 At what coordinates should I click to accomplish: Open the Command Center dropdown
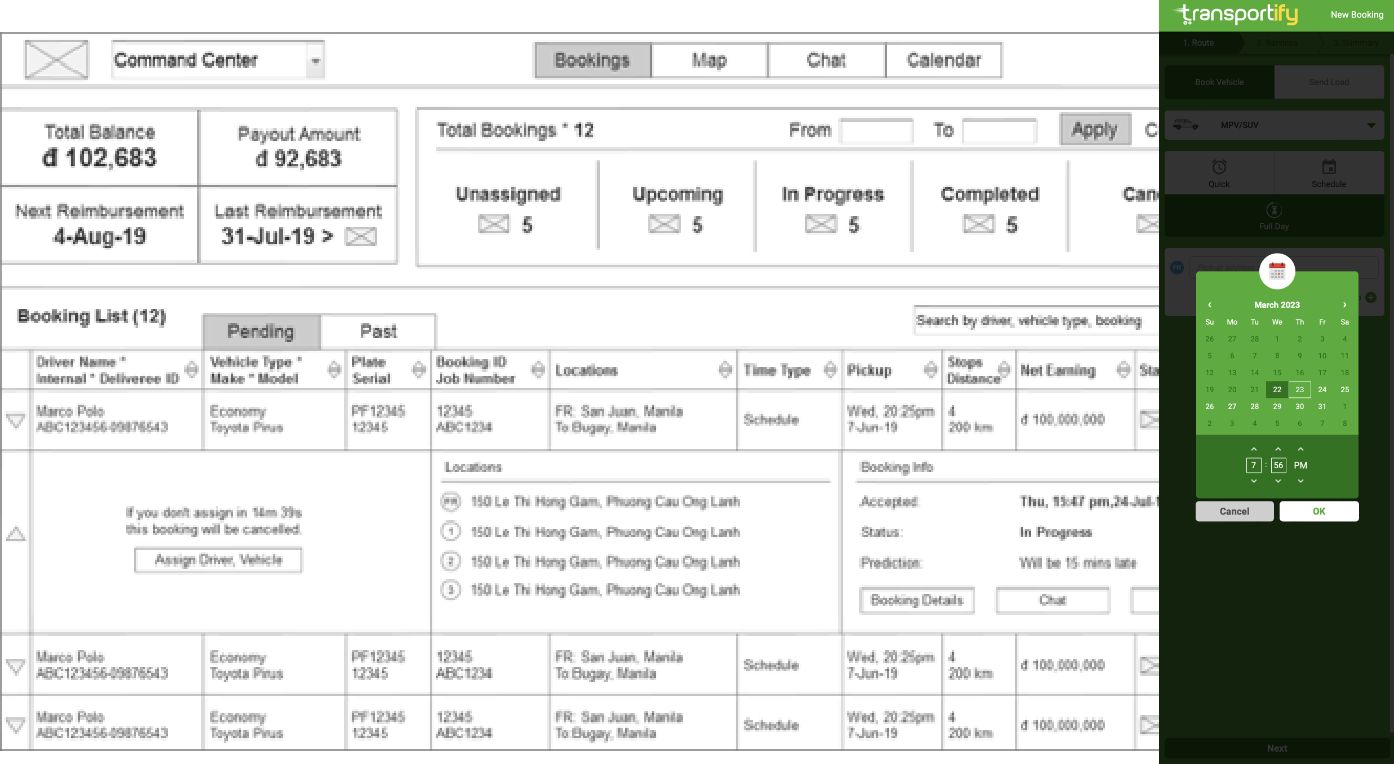pyautogui.click(x=315, y=61)
